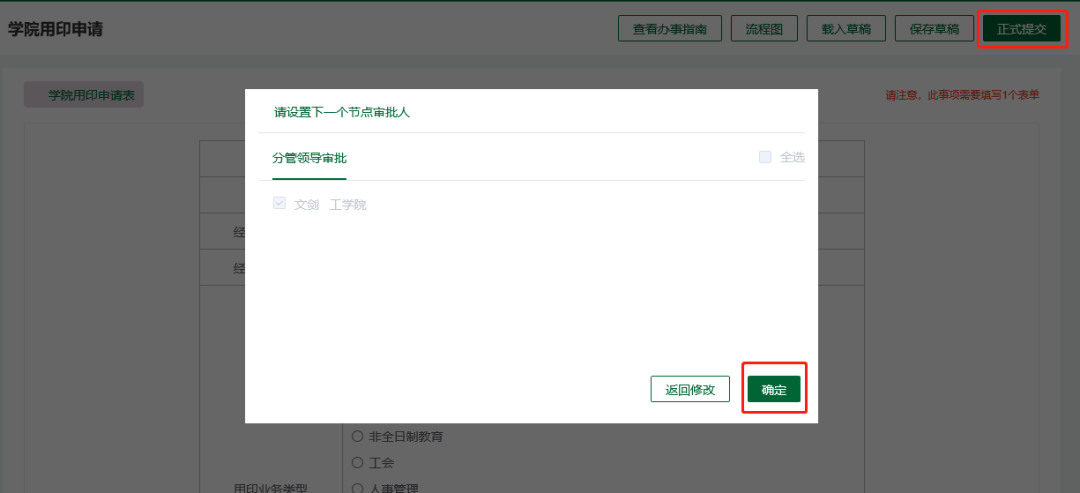
Task: Click the red 请注意 notice text
Action: pos(962,95)
